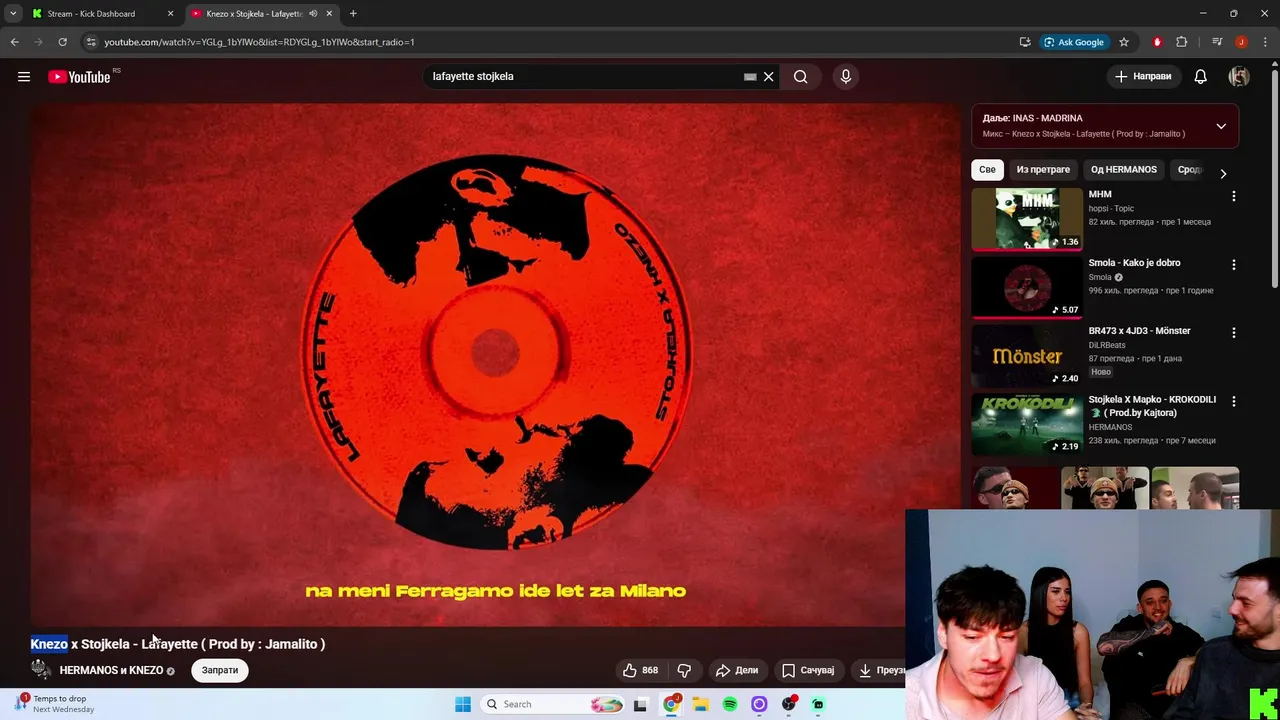Show more filter chips with right arrow
This screenshot has height=720, width=1280.
coord(1222,173)
